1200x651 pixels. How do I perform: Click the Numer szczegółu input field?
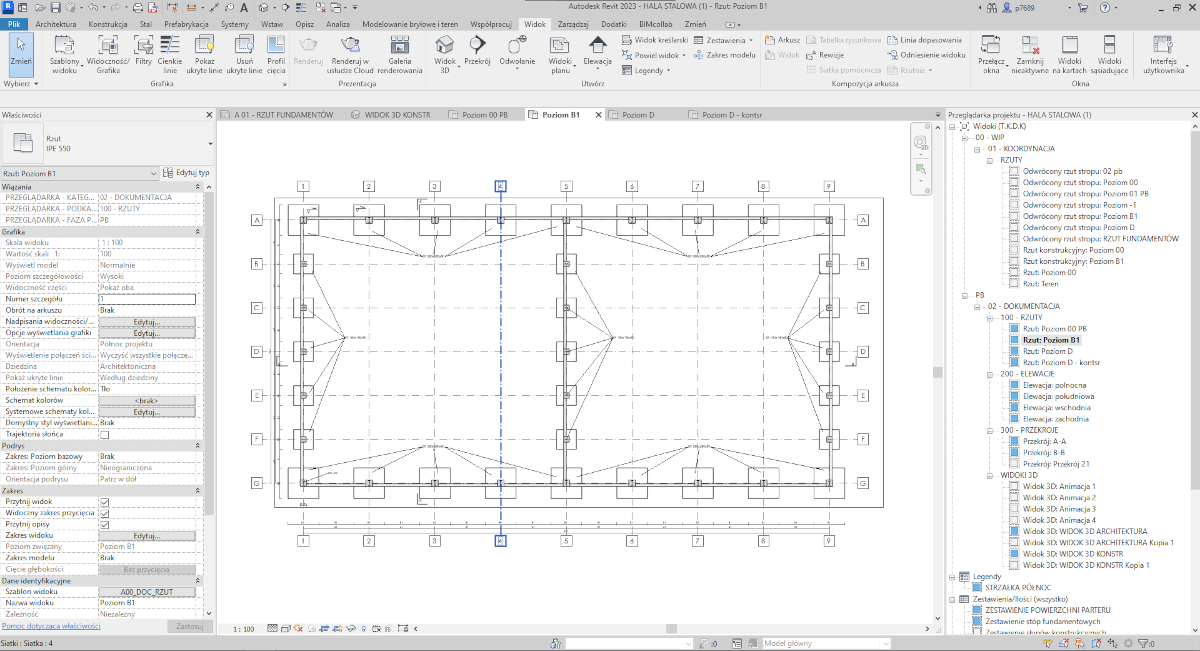point(147,299)
